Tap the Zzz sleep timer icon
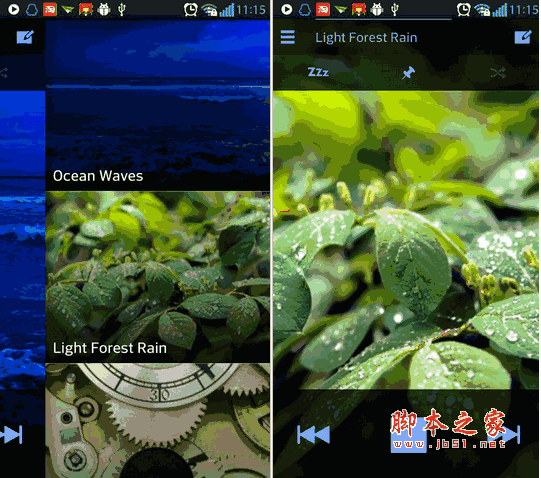Screen dimensions: 541x478 (x=318, y=72)
